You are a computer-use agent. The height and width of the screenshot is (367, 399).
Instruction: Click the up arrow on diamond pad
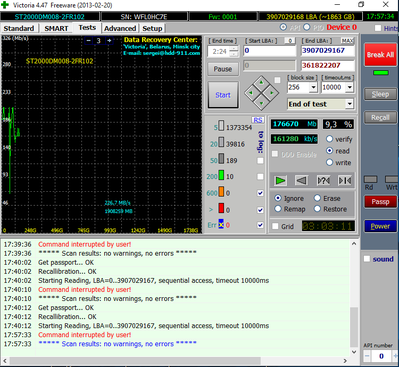tap(261, 82)
